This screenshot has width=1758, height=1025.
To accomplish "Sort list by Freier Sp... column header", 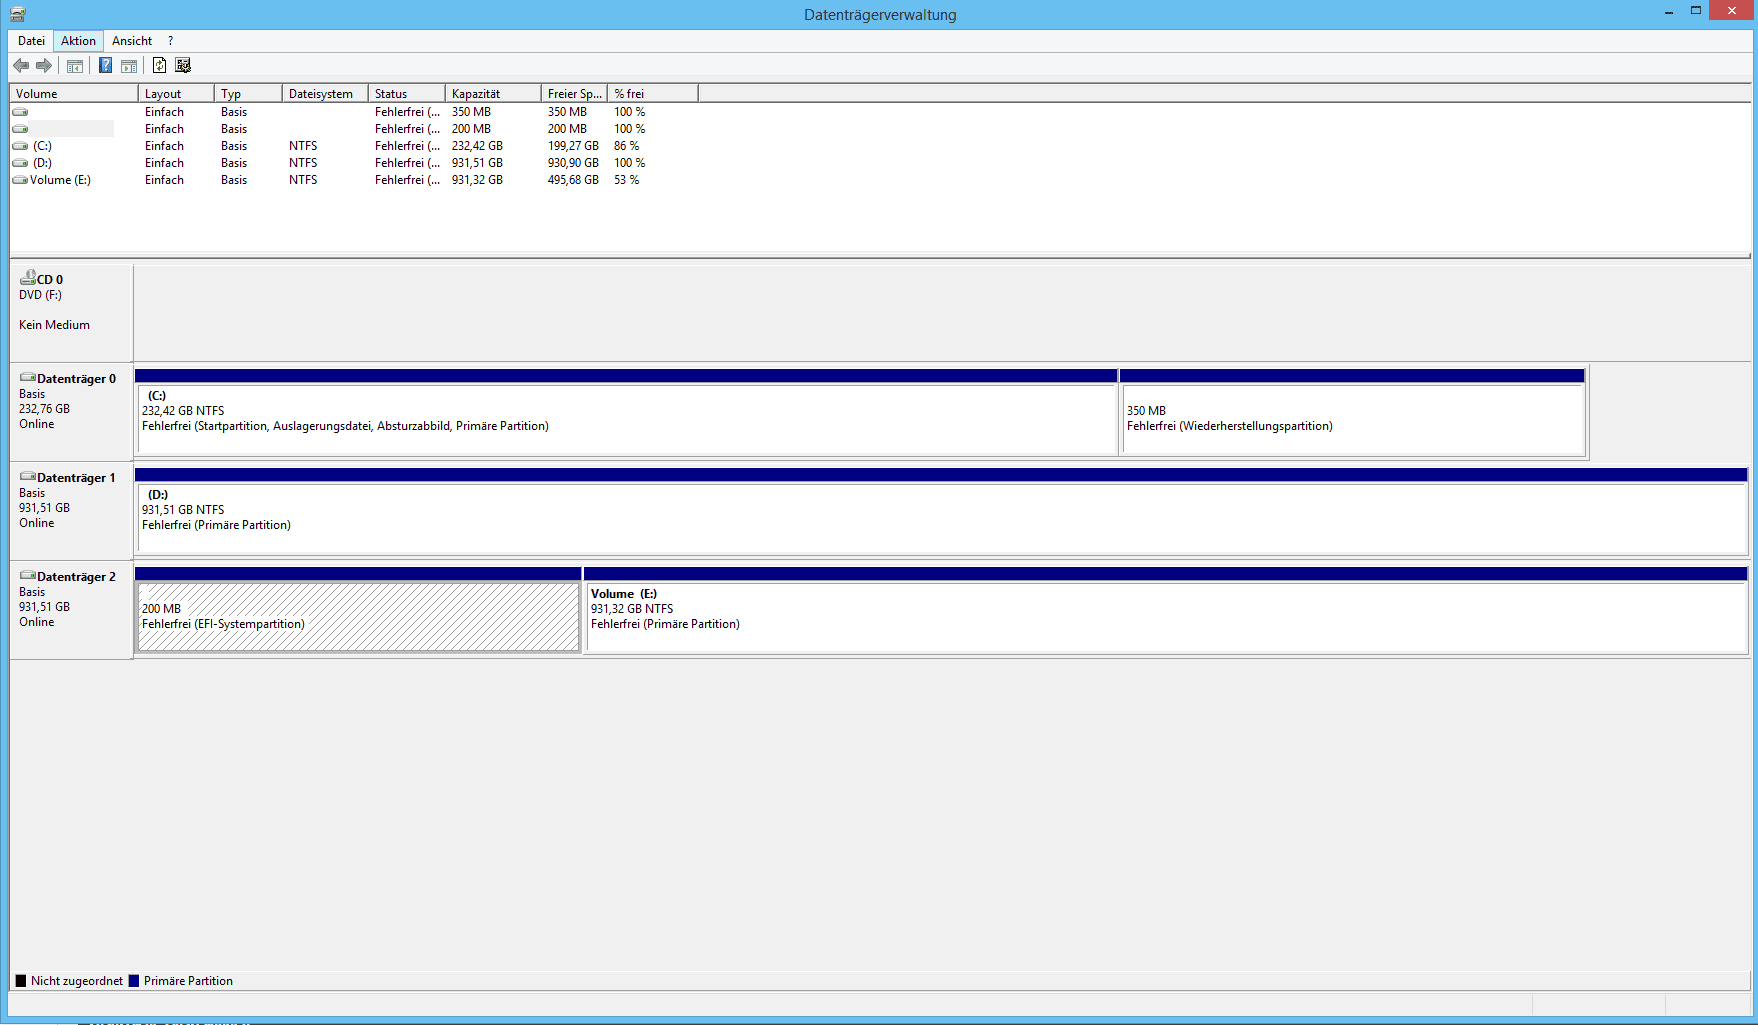I will (575, 94).
